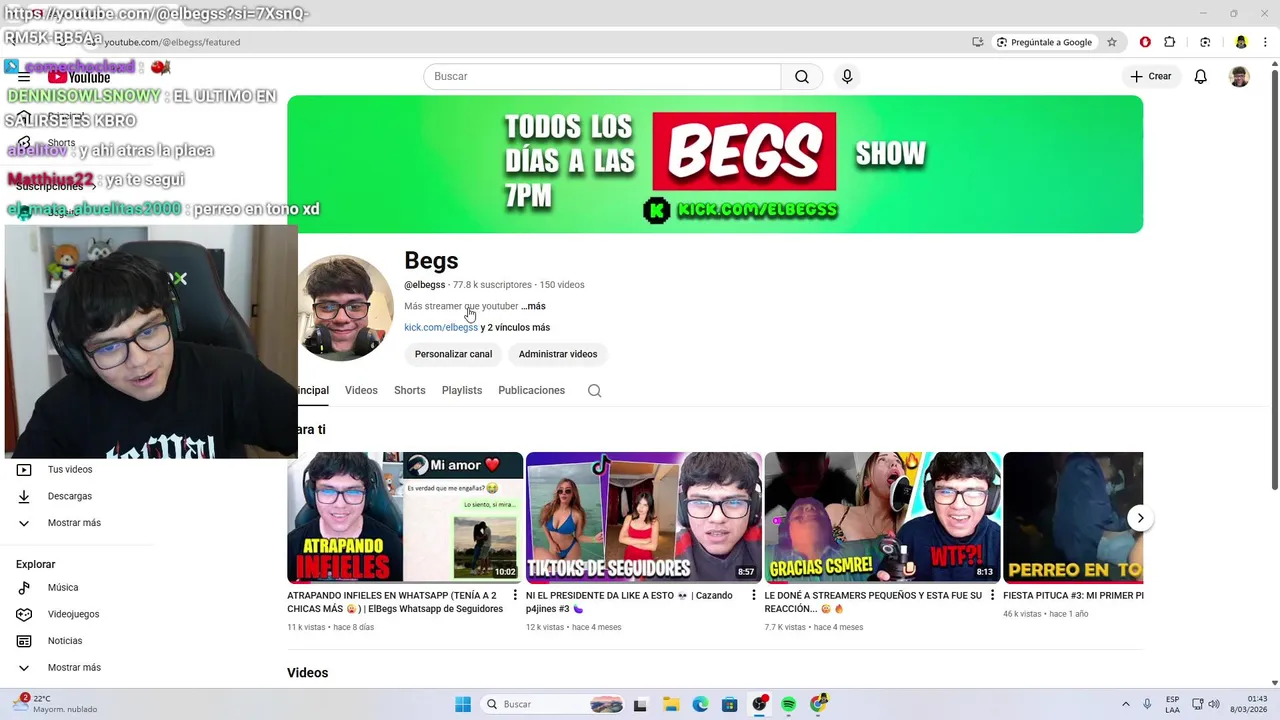This screenshot has height=720, width=1280.
Task: Bookmark this page with the star icon
Action: coord(1112,42)
